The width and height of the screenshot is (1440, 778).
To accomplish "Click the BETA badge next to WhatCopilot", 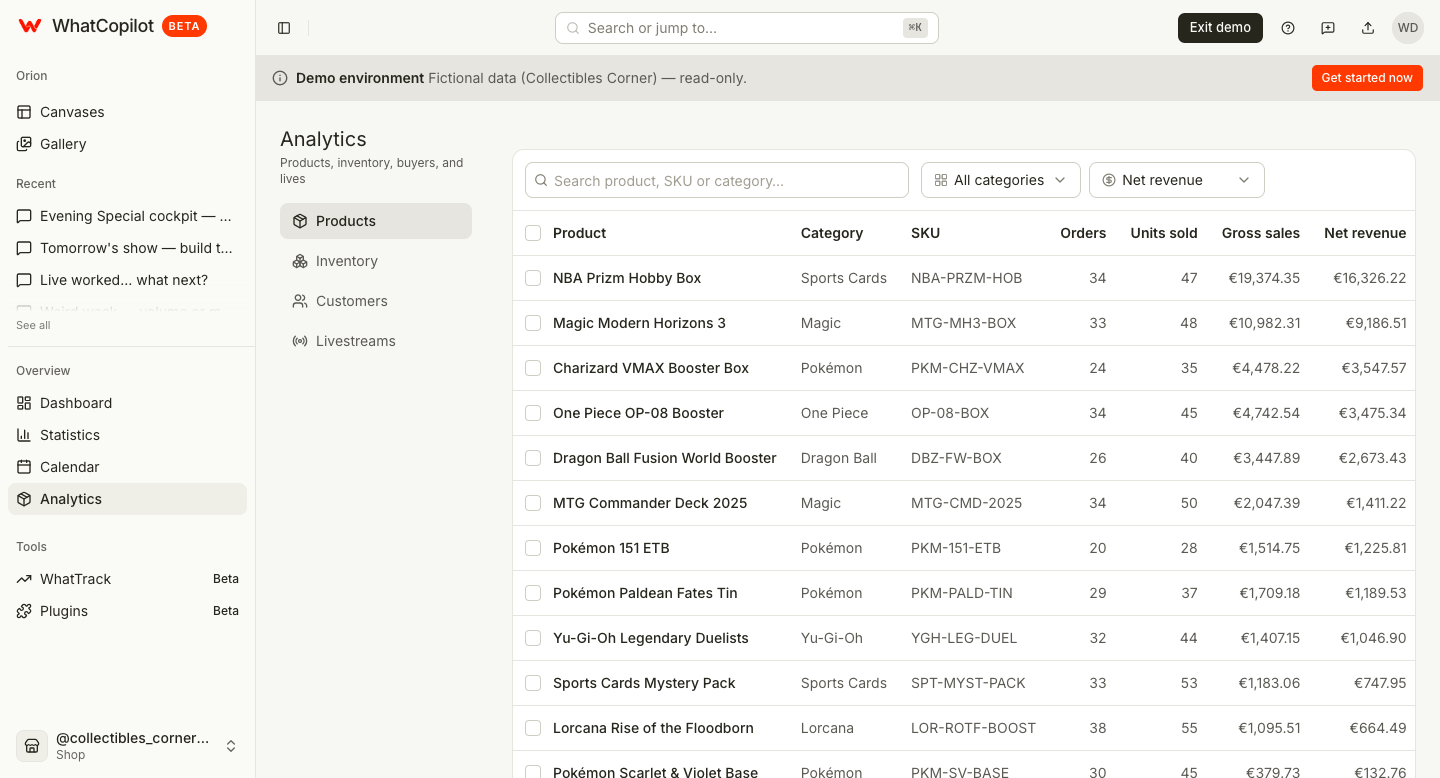I will 184,26.
